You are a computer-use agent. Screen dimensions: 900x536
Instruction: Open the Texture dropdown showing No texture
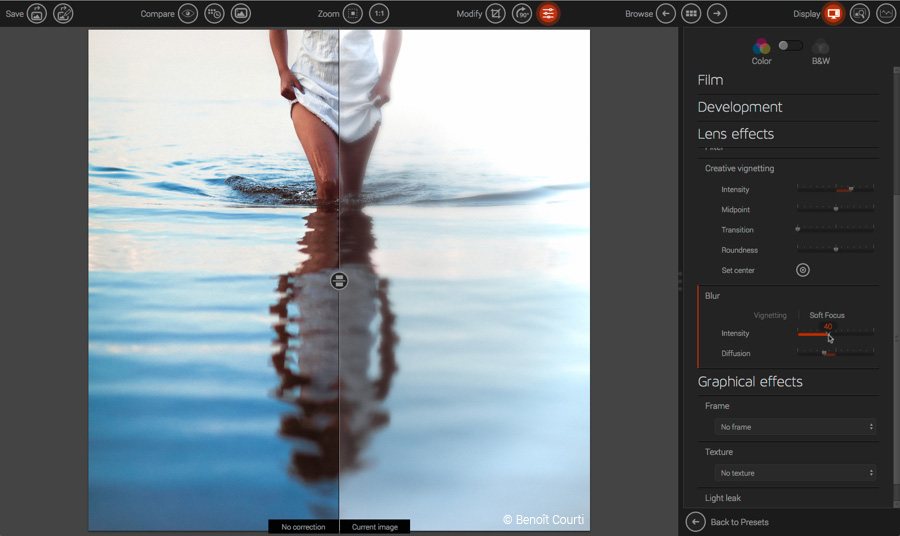tap(795, 473)
